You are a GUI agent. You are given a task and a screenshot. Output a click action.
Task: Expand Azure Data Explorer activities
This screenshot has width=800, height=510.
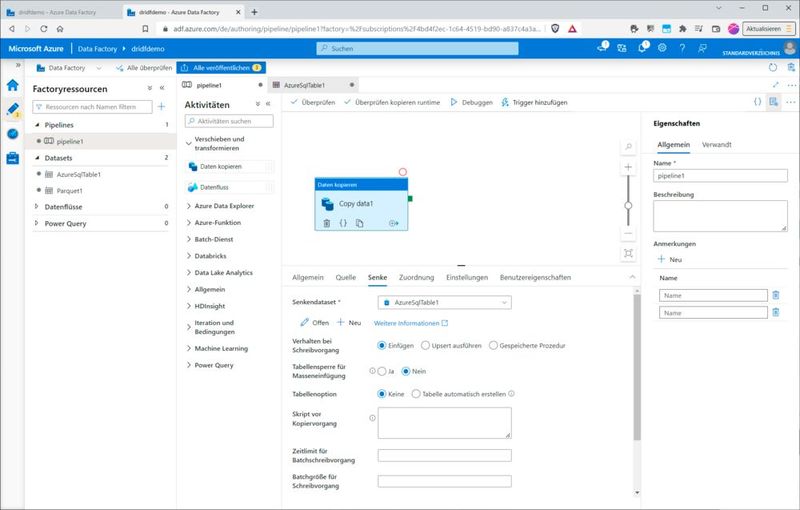[189, 206]
